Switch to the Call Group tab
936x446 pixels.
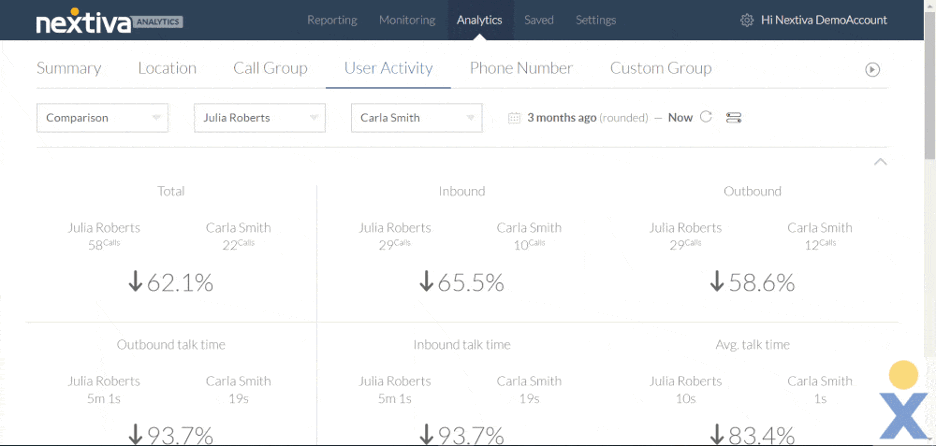coord(270,68)
